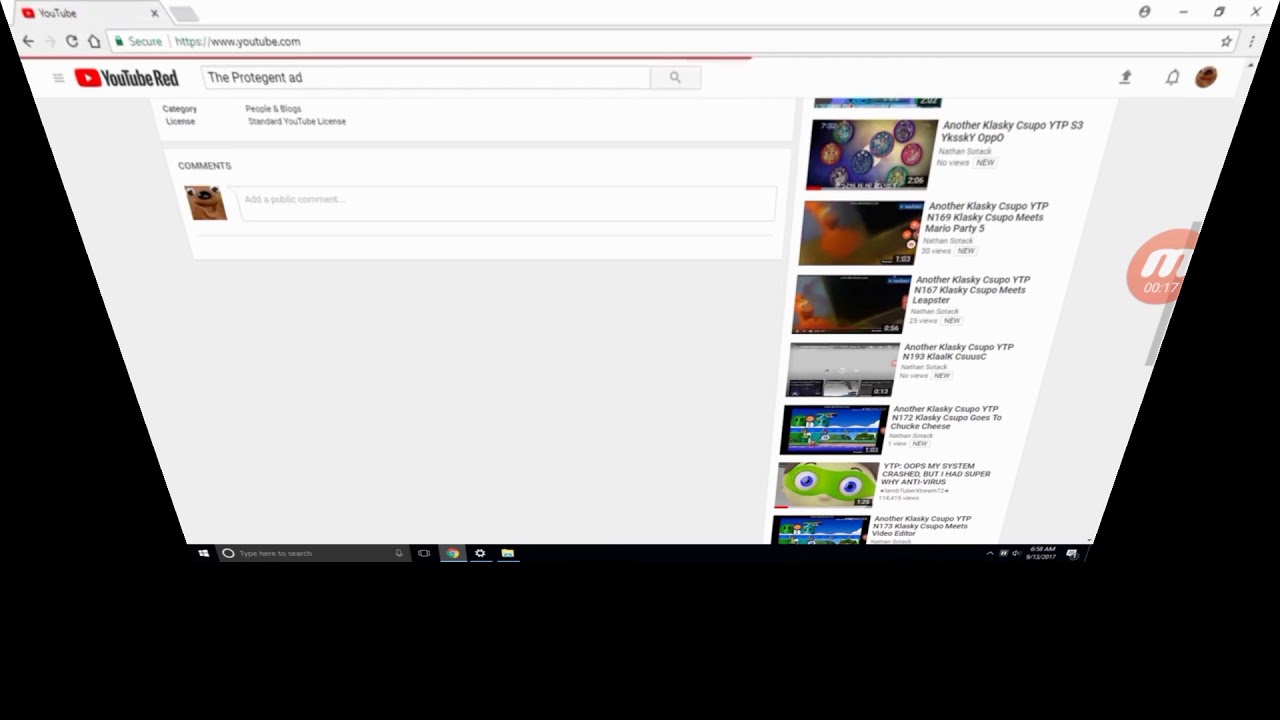Open the YouTube hamburger guide menu
Screen dimensions: 1280x720
click(x=58, y=78)
